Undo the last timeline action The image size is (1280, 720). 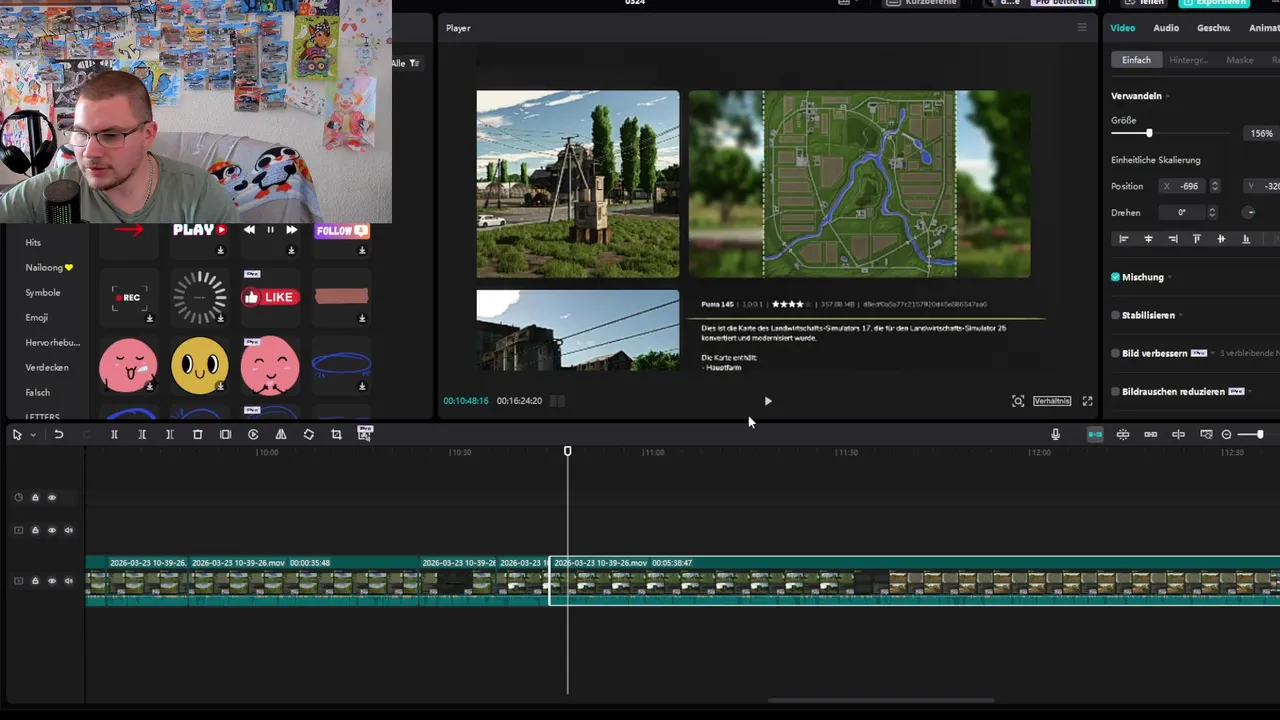click(x=59, y=435)
